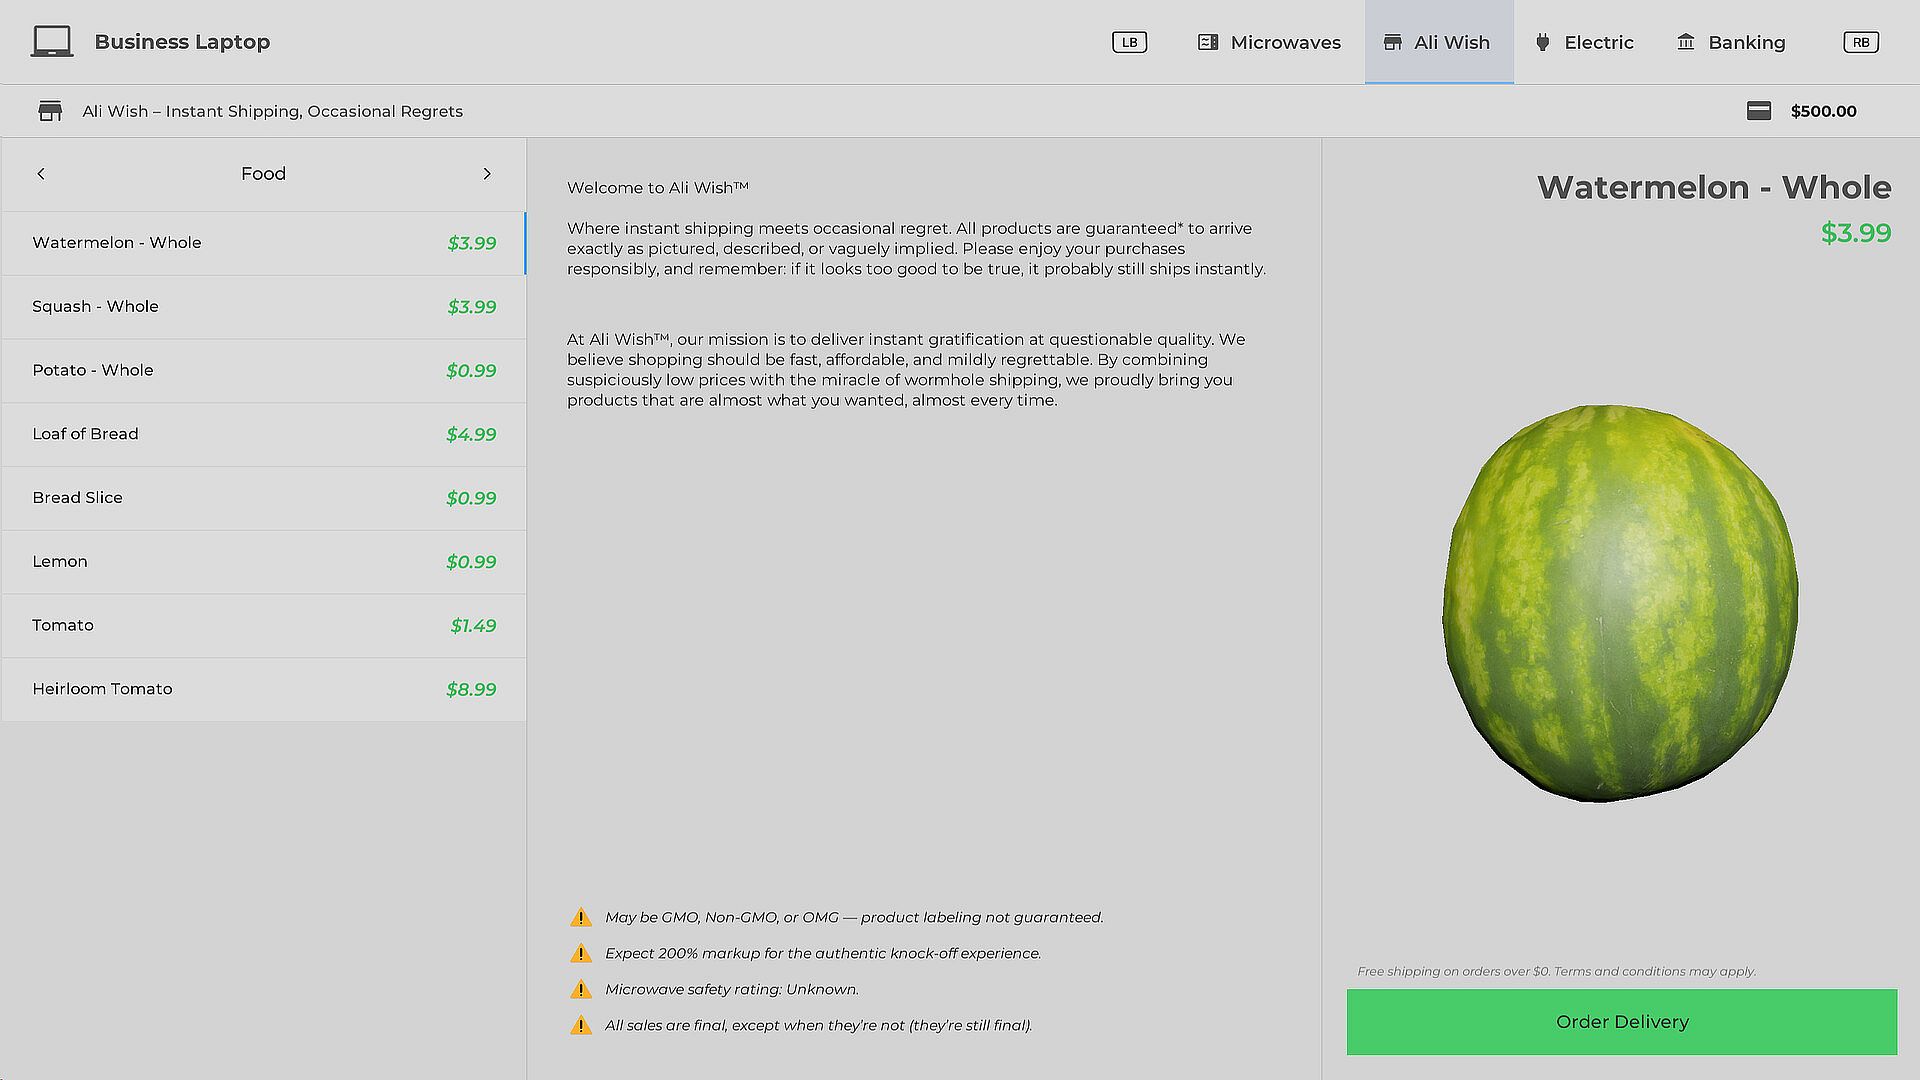The width and height of the screenshot is (1920, 1080).
Task: Click the Microwaves tab icon
Action: [x=1208, y=42]
